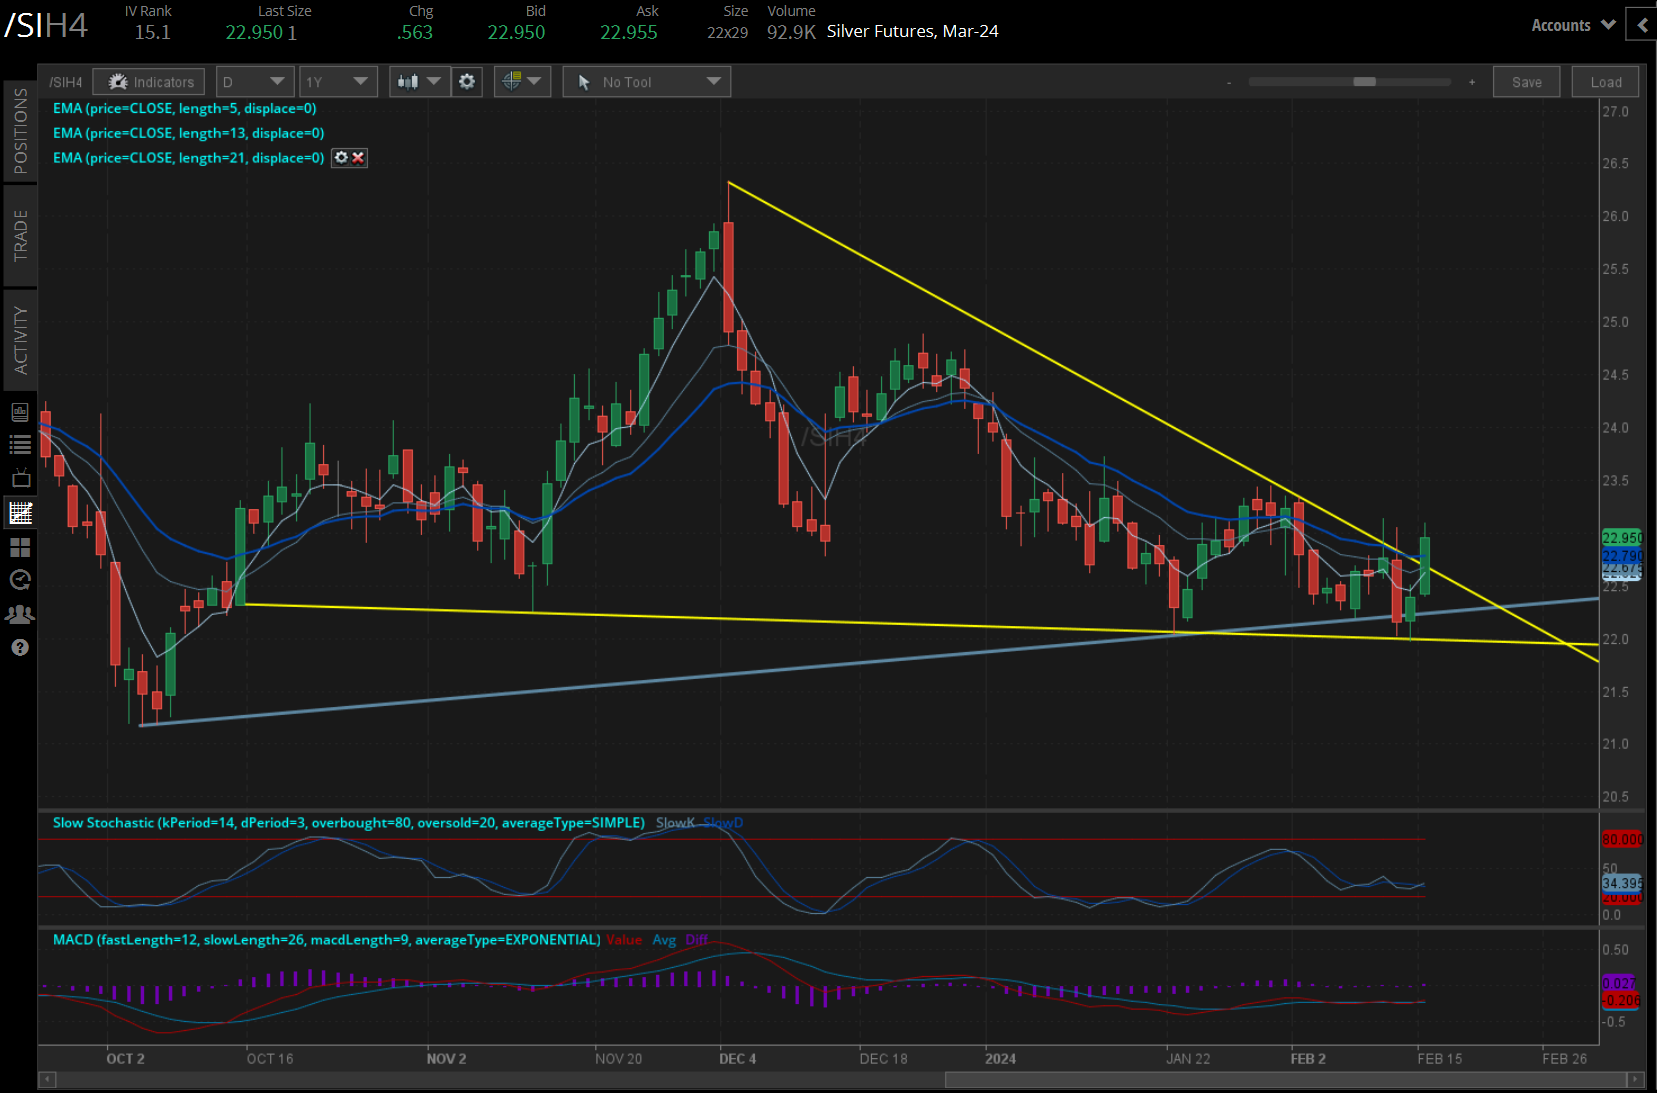The width and height of the screenshot is (1657, 1093).
Task: Click the Live News TV icon
Action: click(x=20, y=478)
